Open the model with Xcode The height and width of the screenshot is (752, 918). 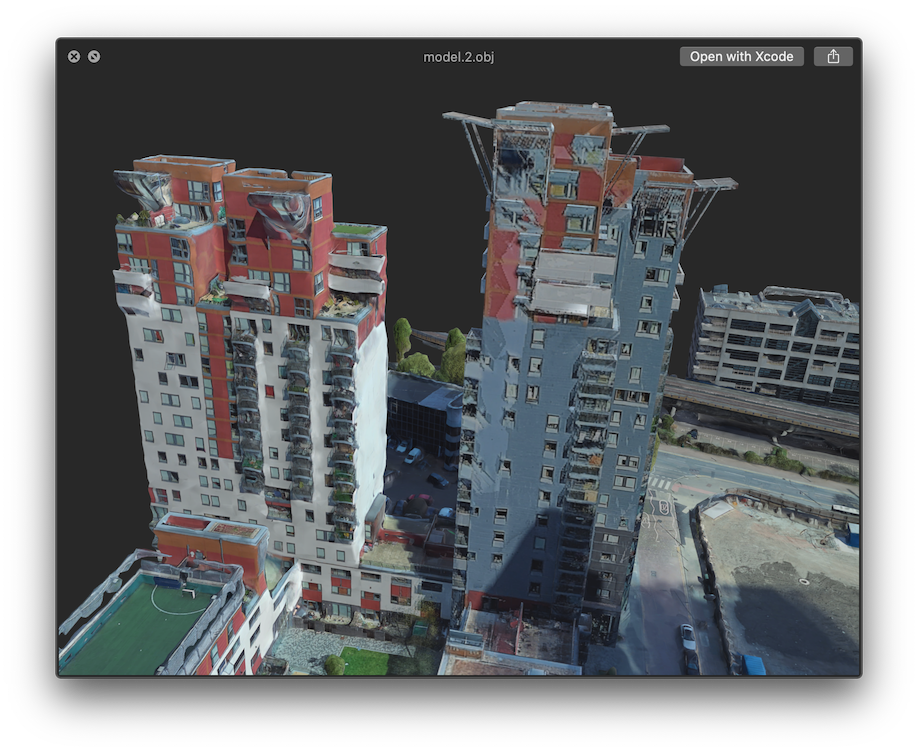pos(740,56)
